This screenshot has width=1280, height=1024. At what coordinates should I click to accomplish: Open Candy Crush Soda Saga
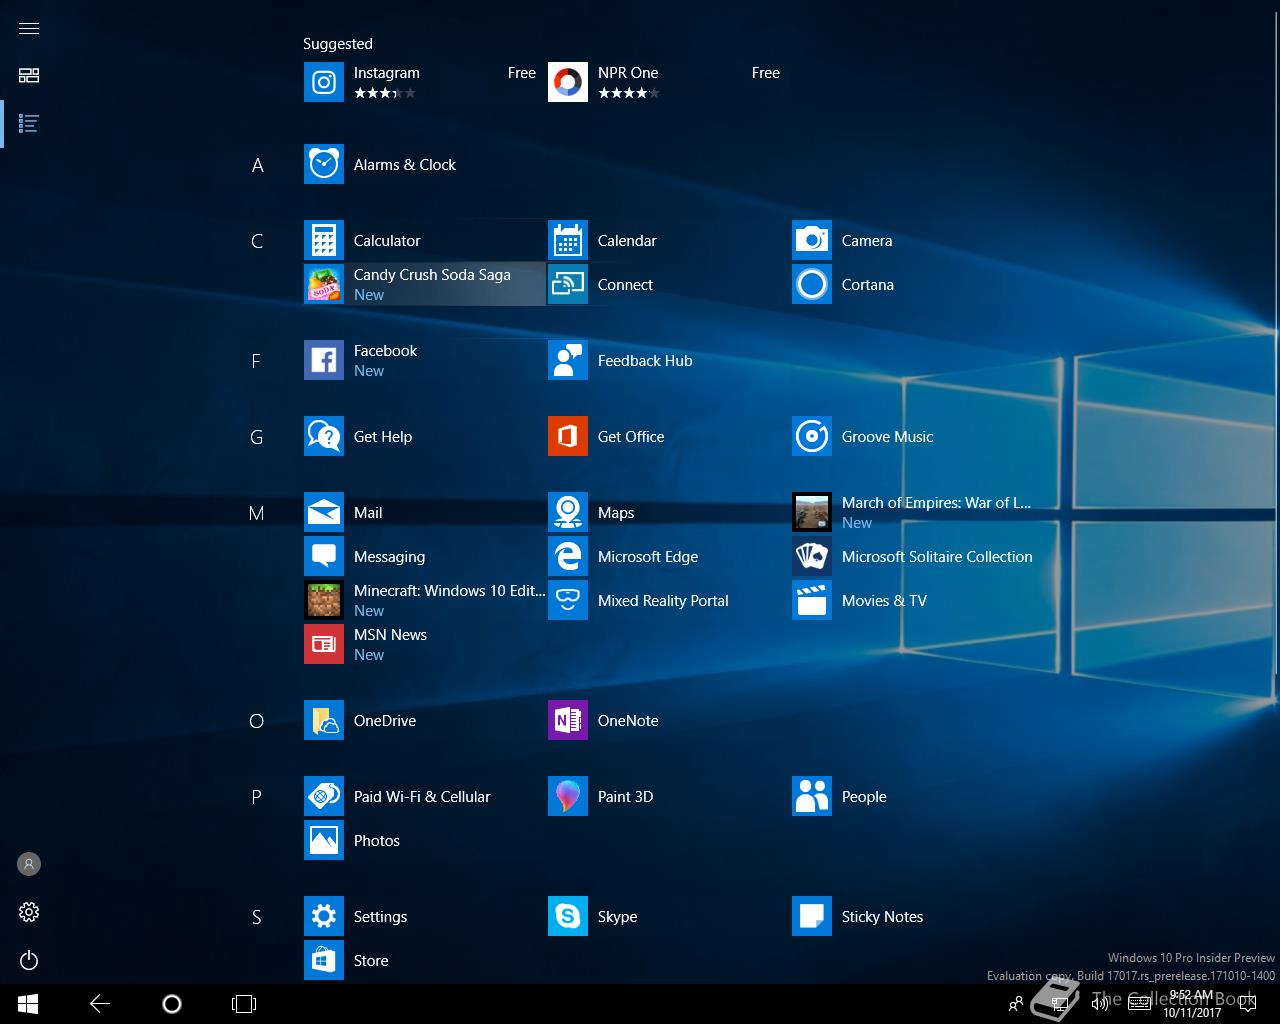[x=424, y=284]
